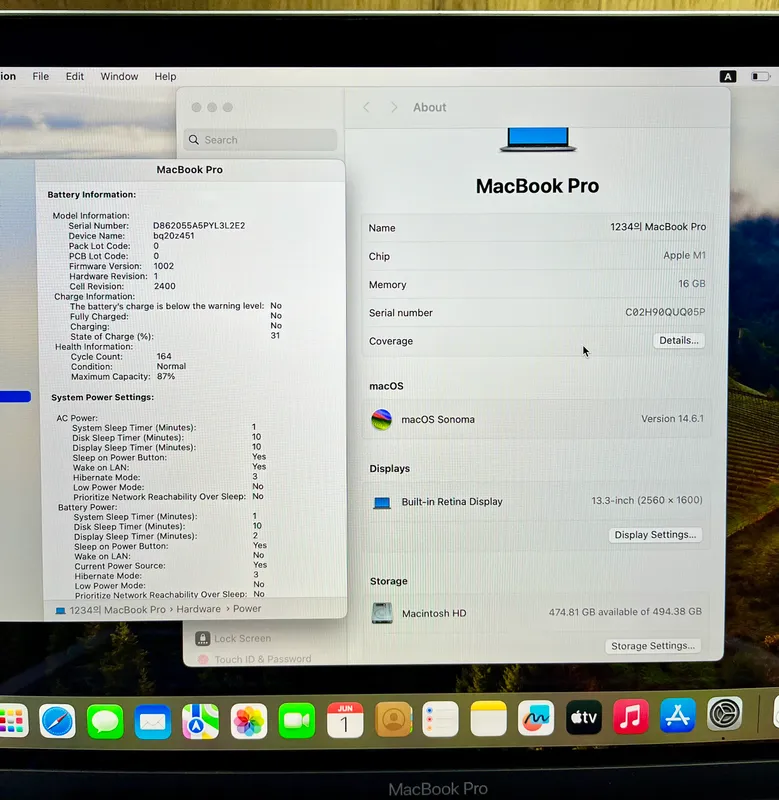The height and width of the screenshot is (800, 779).
Task: Click Condition value 'Normal'
Action: tap(171, 366)
